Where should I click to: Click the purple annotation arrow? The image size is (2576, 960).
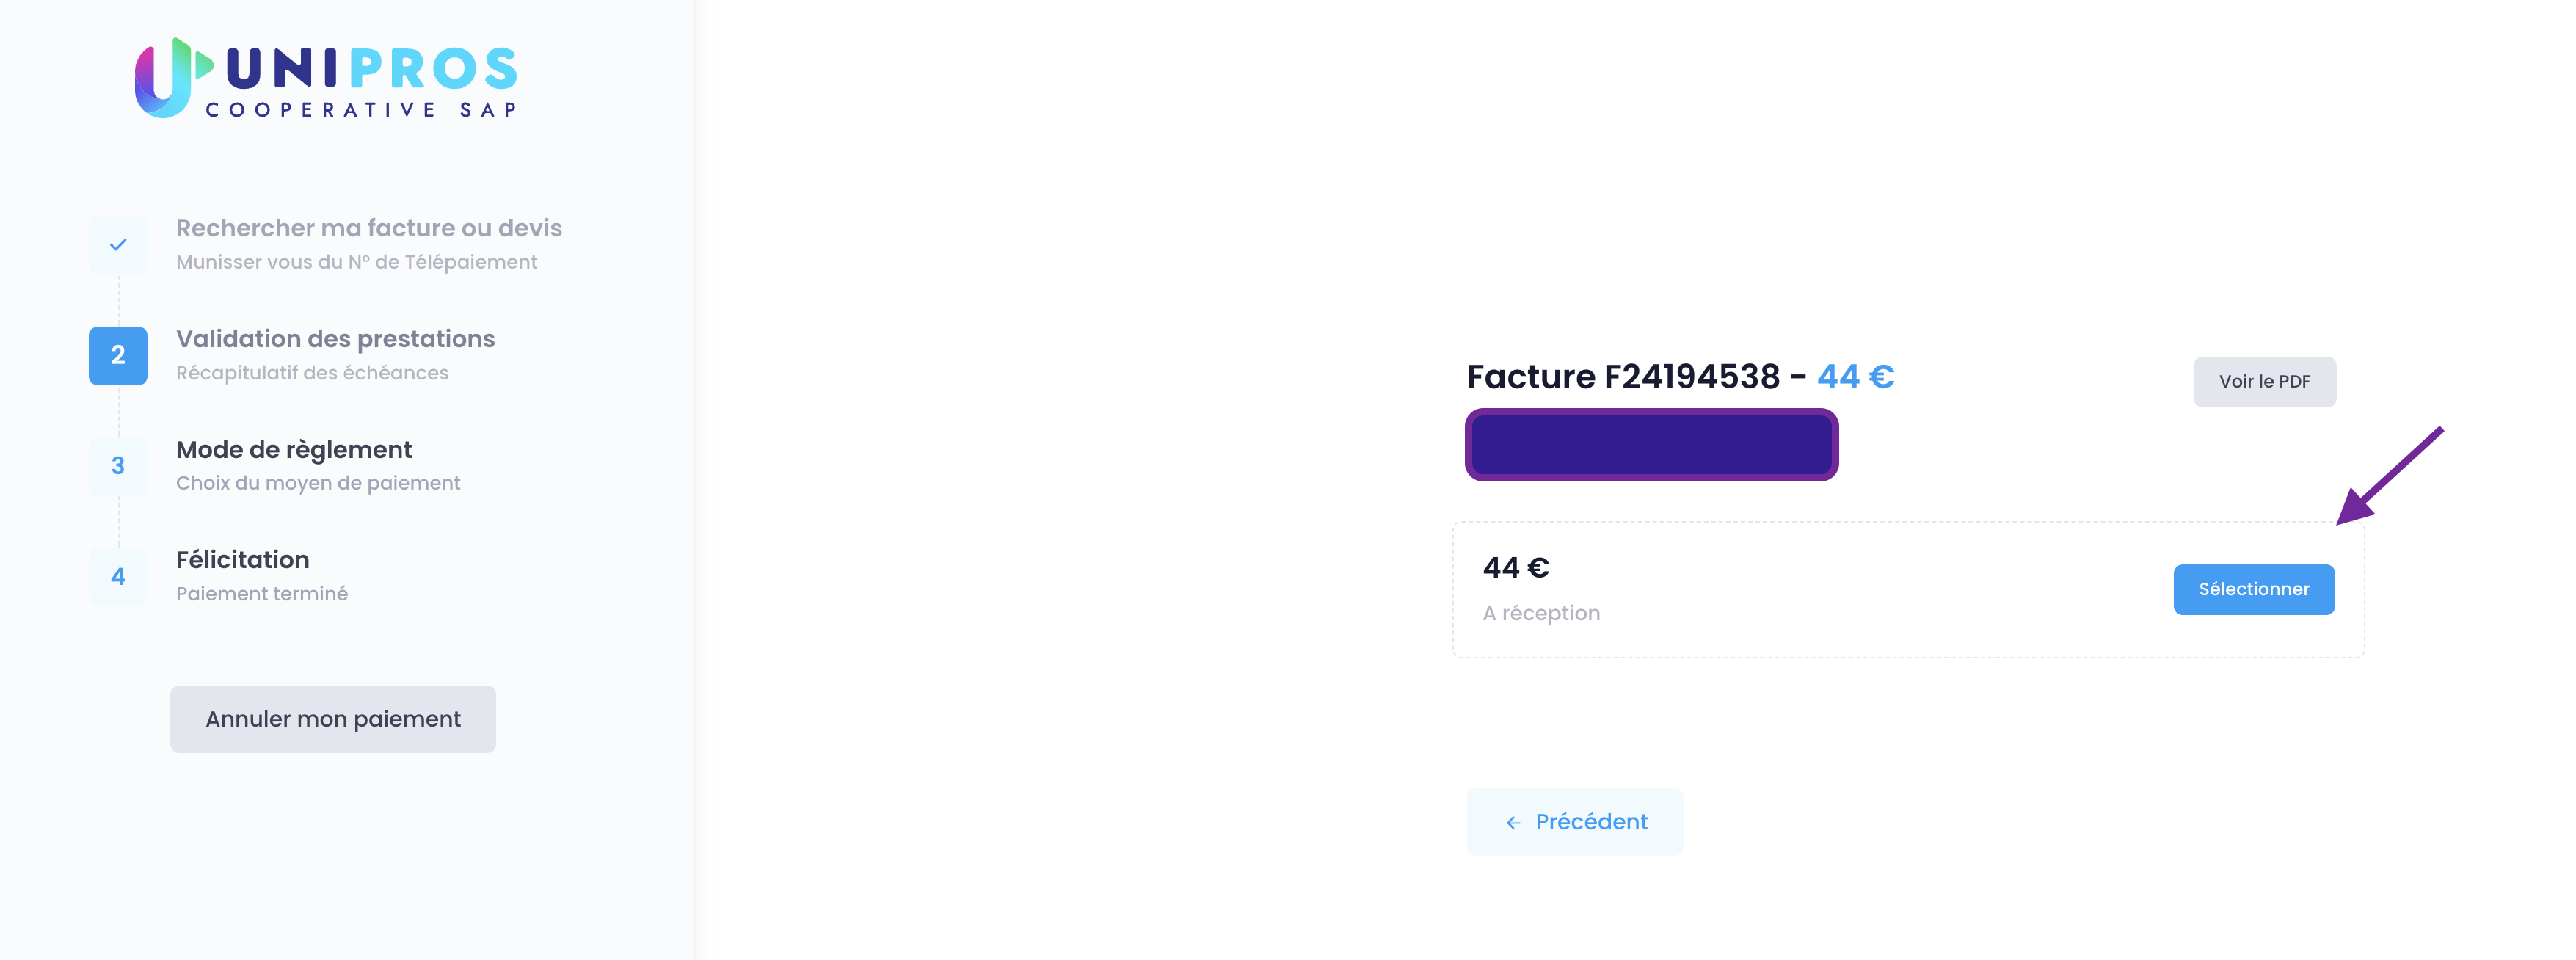[x=2390, y=476]
